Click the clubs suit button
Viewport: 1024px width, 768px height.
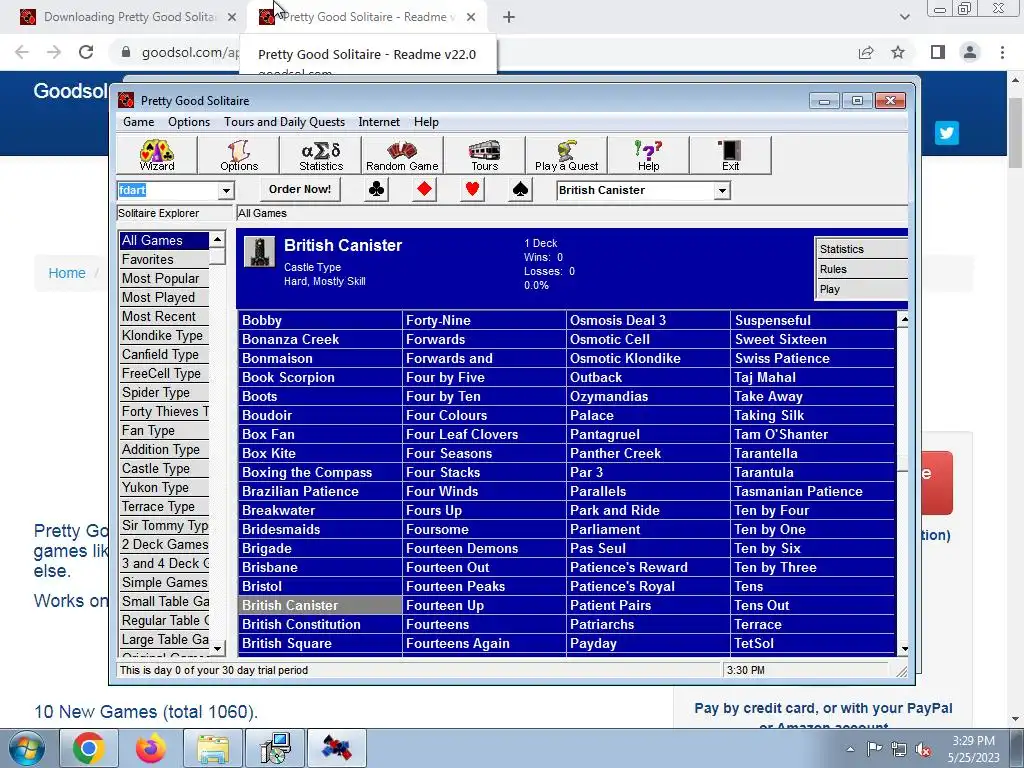[x=377, y=190]
